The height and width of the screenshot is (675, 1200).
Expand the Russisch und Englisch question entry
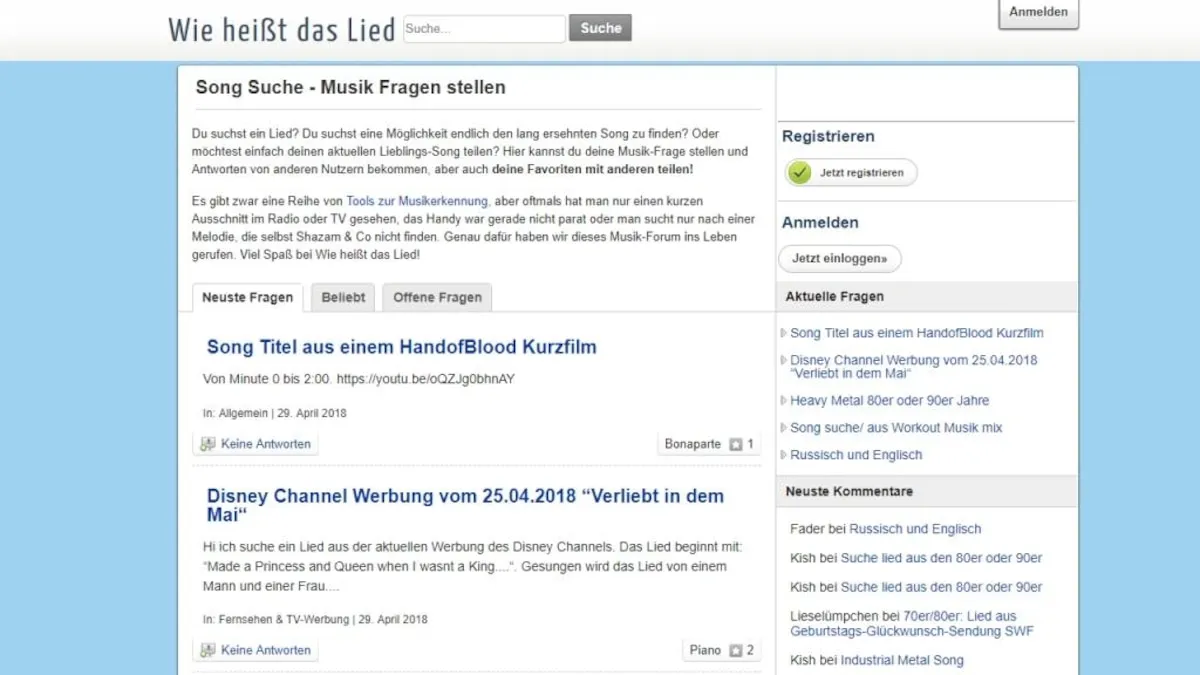pos(855,454)
